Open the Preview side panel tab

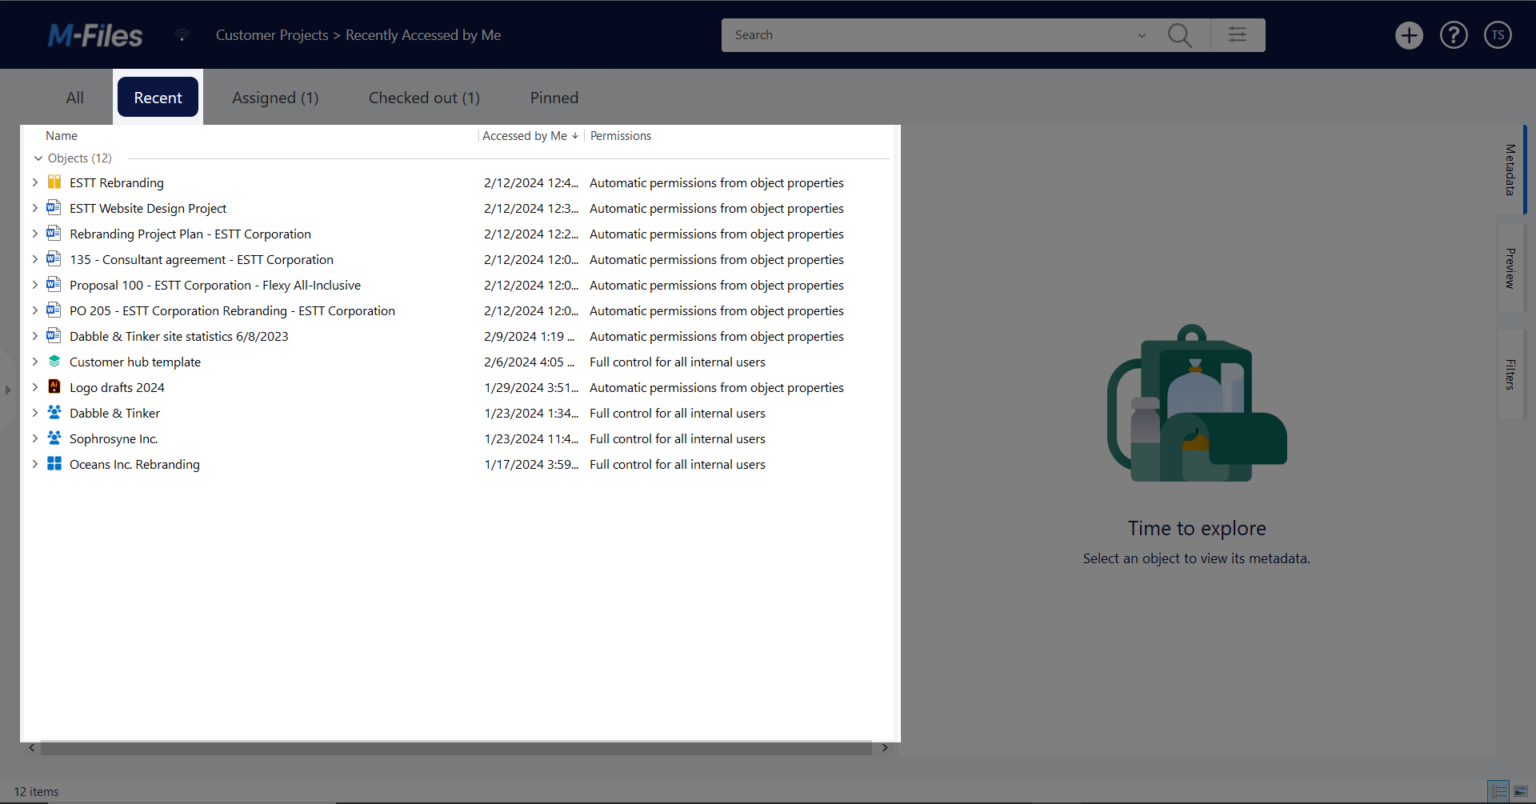(x=1509, y=268)
